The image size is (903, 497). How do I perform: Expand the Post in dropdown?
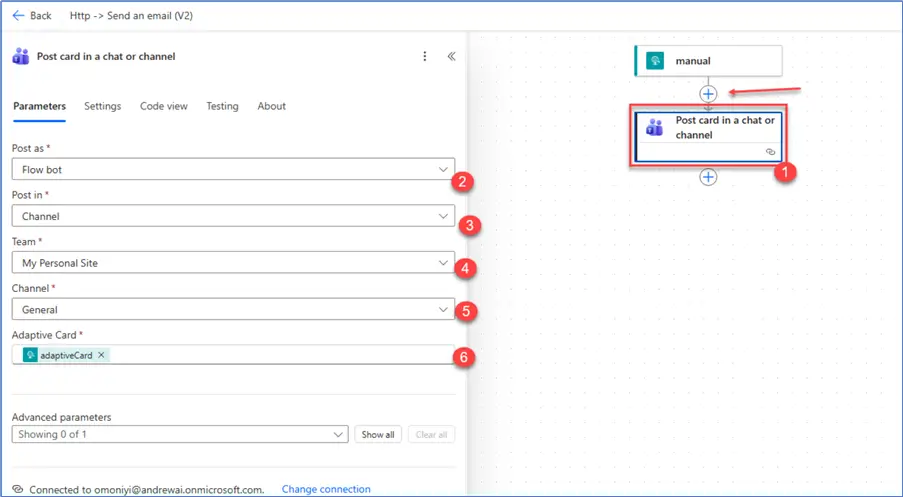coord(233,216)
